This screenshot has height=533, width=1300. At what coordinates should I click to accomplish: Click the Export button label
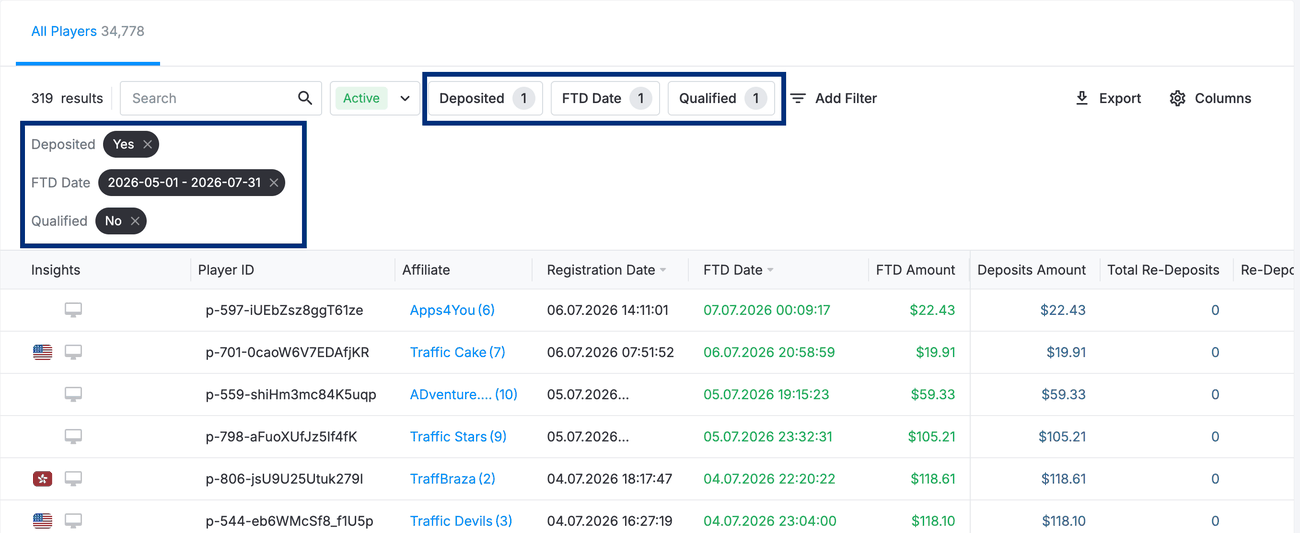coord(1120,98)
